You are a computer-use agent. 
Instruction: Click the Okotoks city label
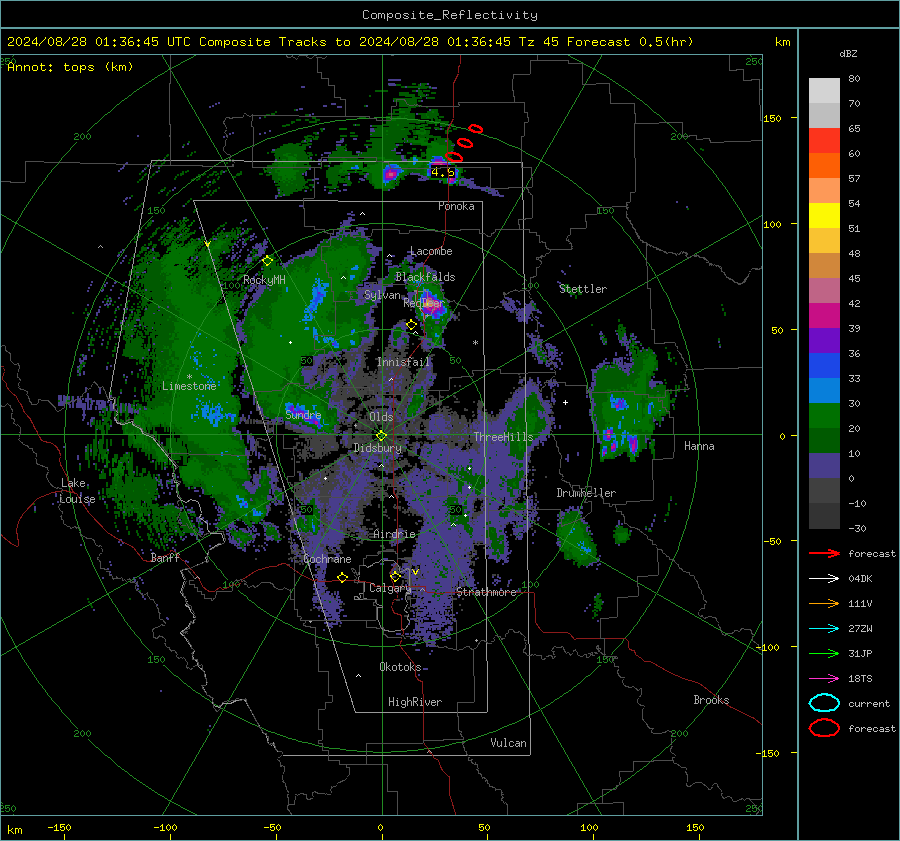click(x=400, y=666)
